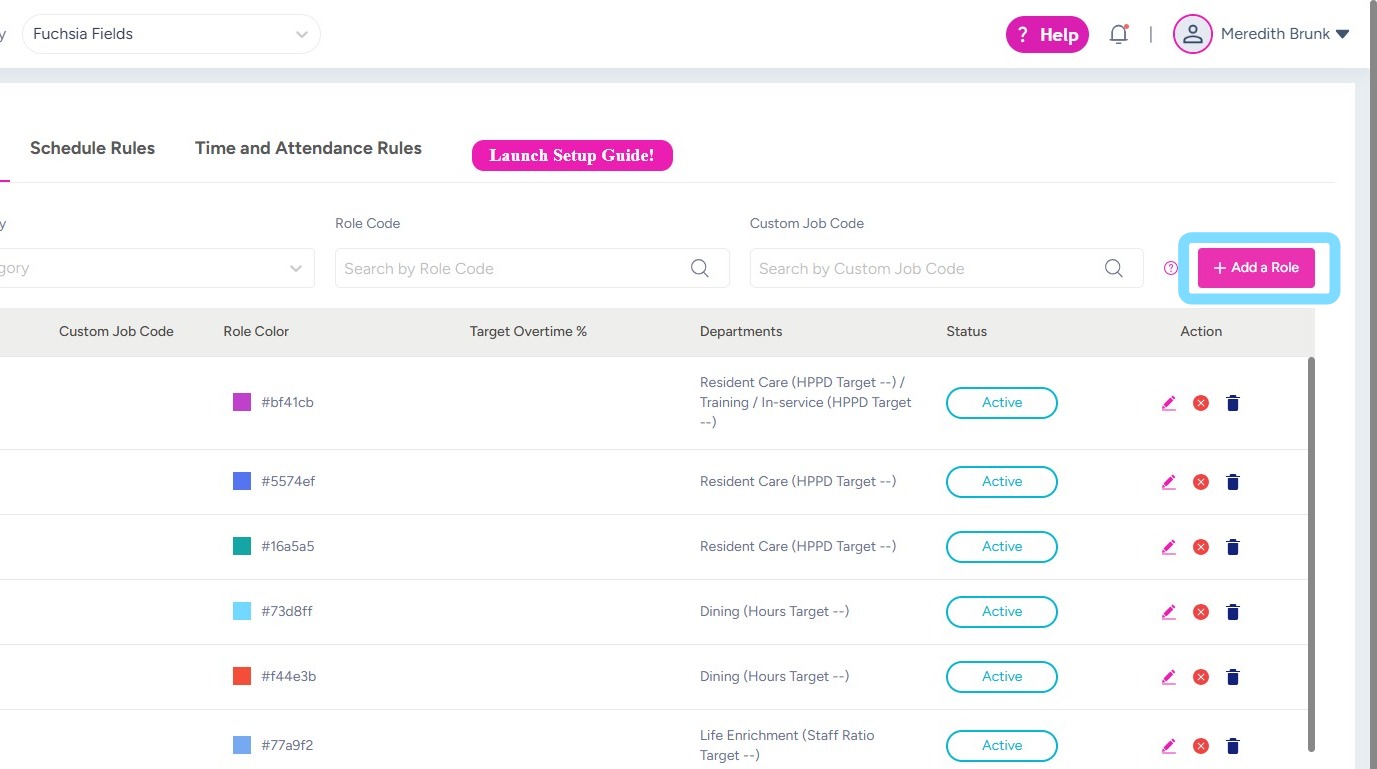
Task: Open the category filter dropdown chevron
Action: coord(296,268)
